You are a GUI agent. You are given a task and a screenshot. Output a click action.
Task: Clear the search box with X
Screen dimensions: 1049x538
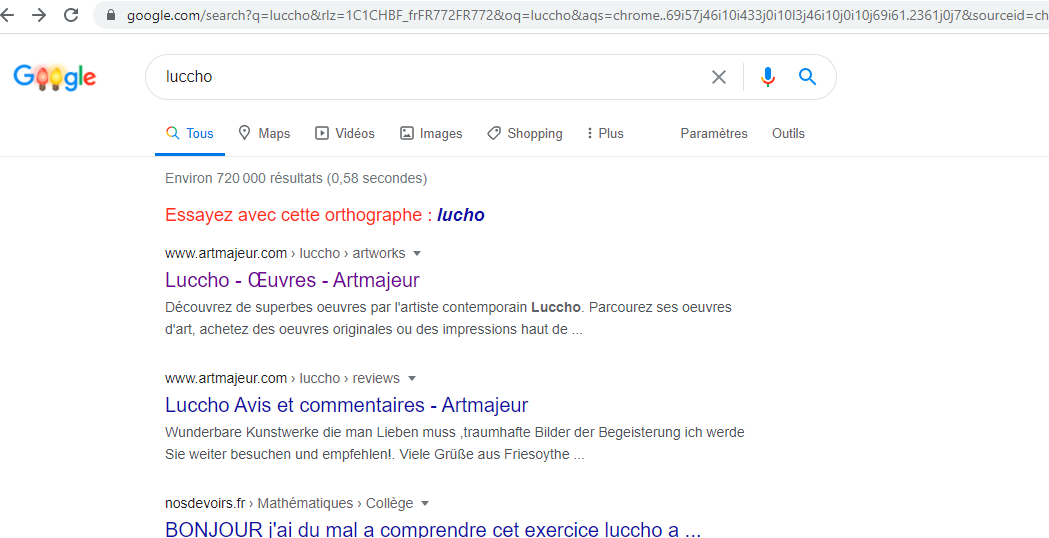(x=719, y=77)
